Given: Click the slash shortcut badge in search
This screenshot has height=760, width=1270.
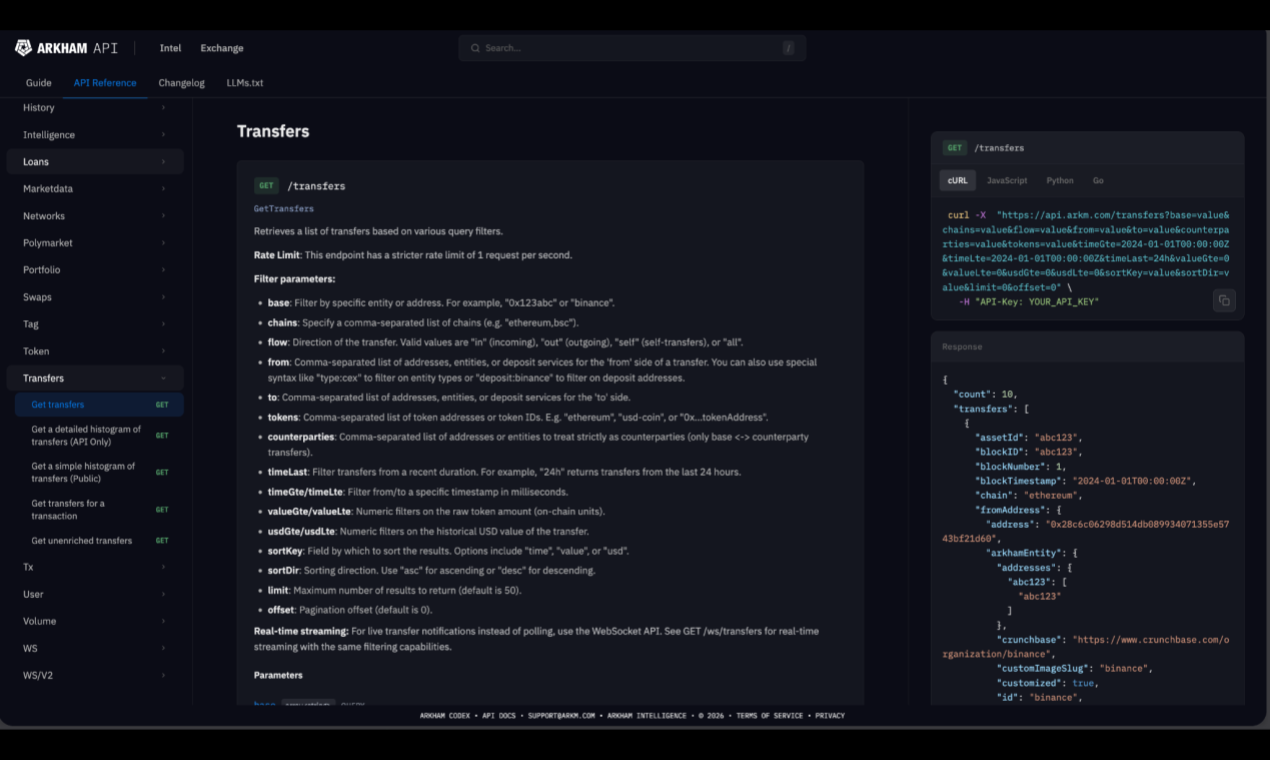Looking at the screenshot, I should [788, 48].
